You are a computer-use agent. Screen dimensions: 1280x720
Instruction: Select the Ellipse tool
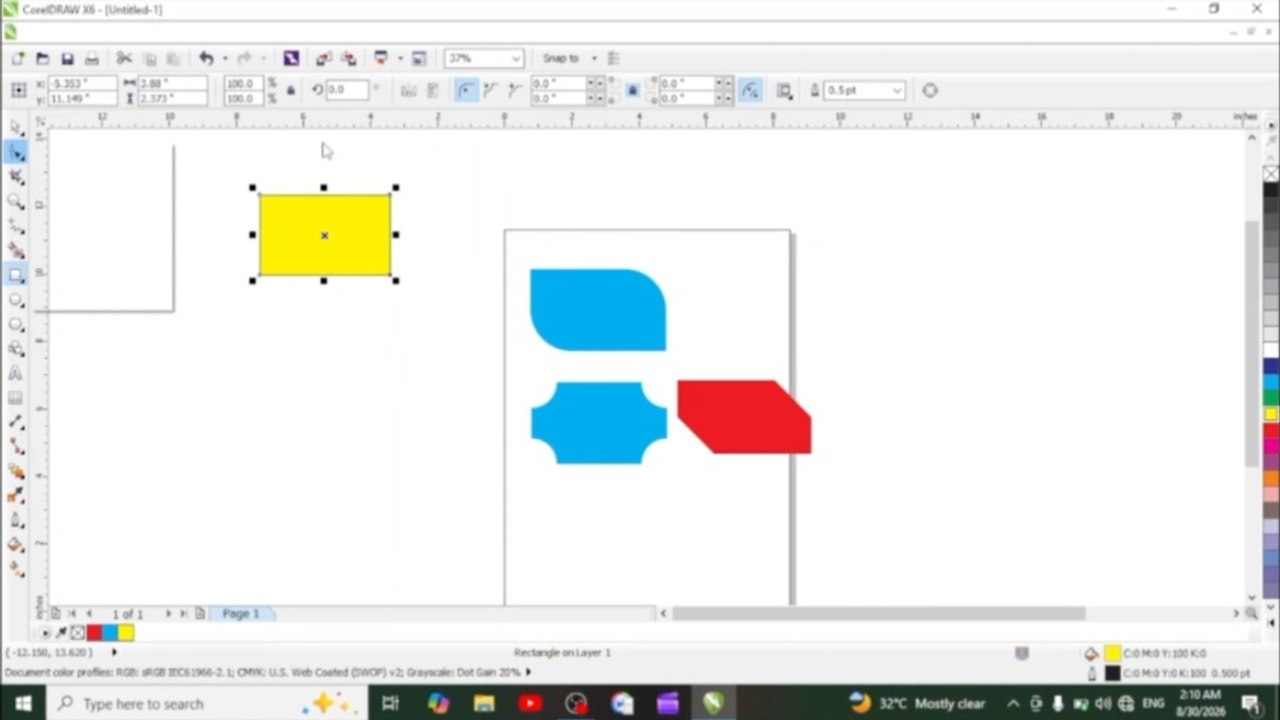tap(16, 300)
